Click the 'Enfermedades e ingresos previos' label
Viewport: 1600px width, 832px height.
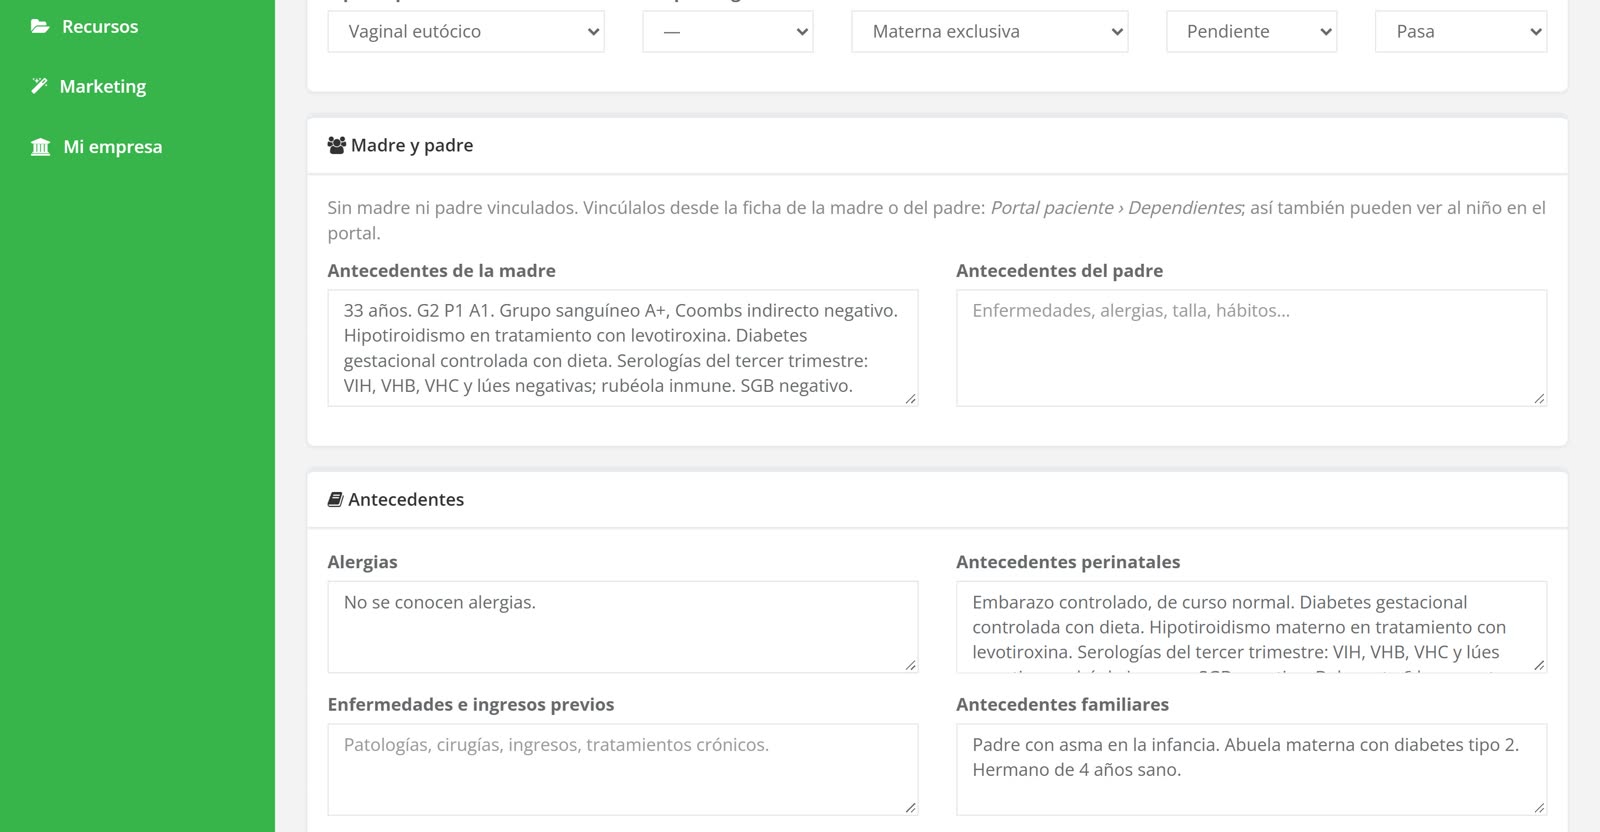point(471,704)
